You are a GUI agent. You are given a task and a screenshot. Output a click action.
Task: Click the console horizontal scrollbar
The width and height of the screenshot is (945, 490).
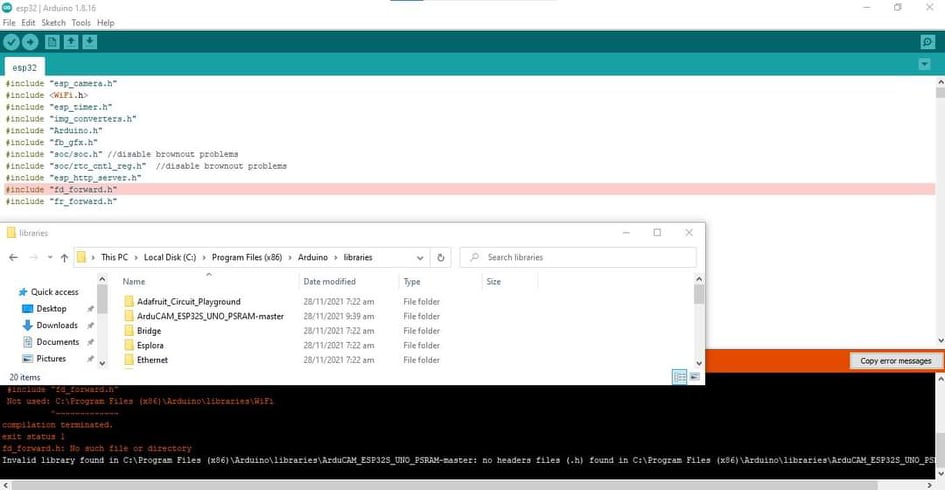click(445, 485)
